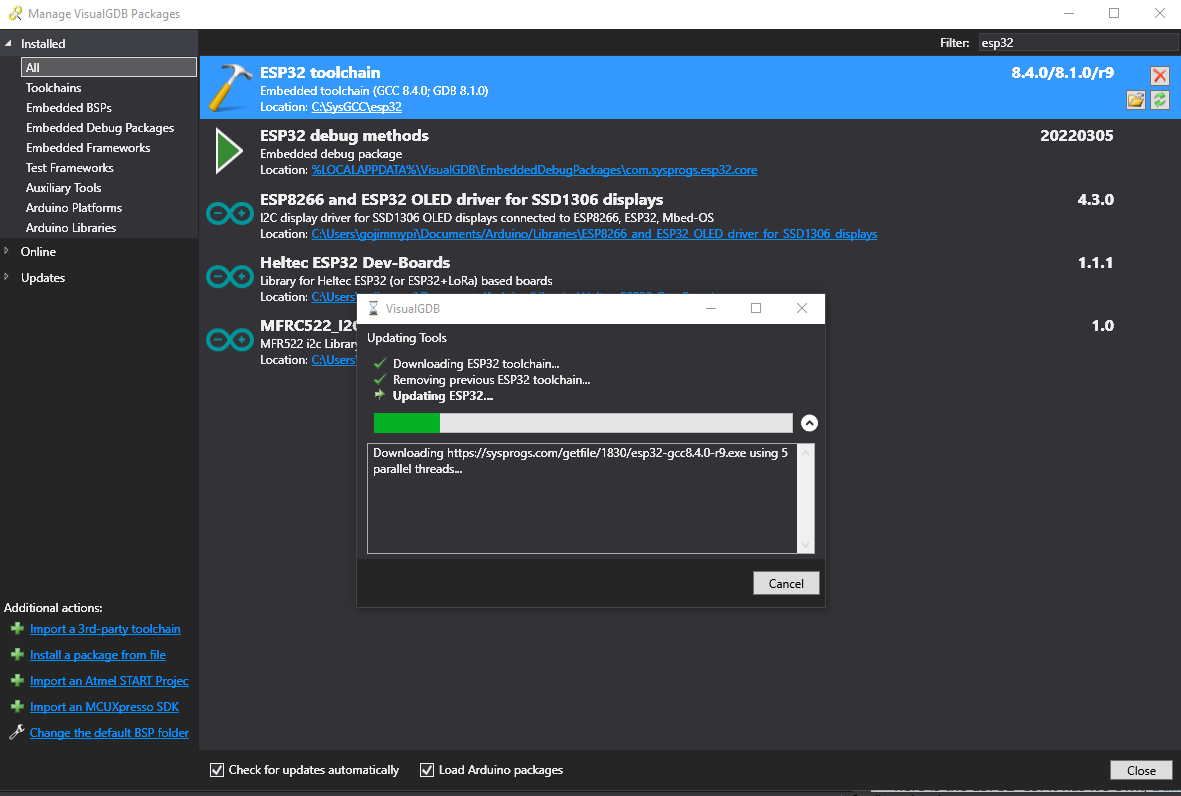
Task: Click the Arduino icon on the SSD1306 driver entry
Action: 229,211
